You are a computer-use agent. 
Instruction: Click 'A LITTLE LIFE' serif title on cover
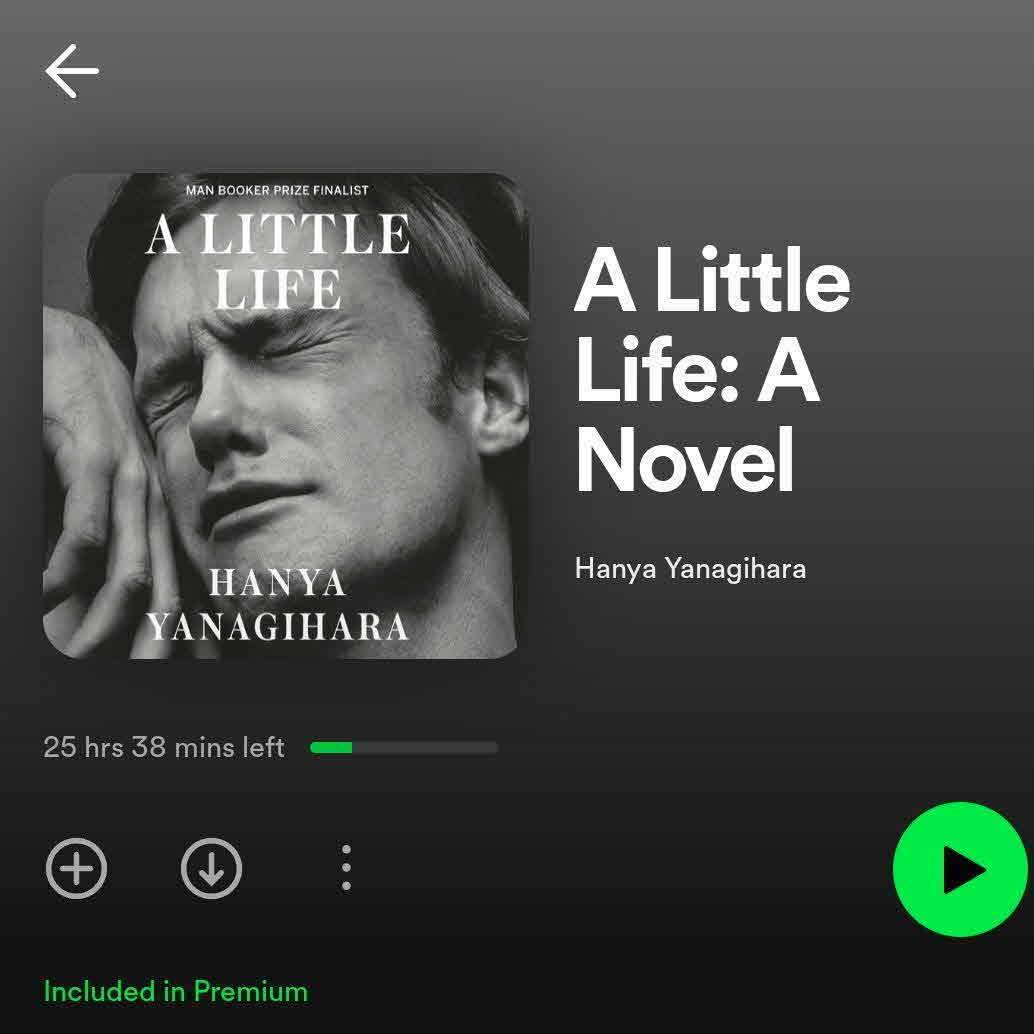(278, 262)
